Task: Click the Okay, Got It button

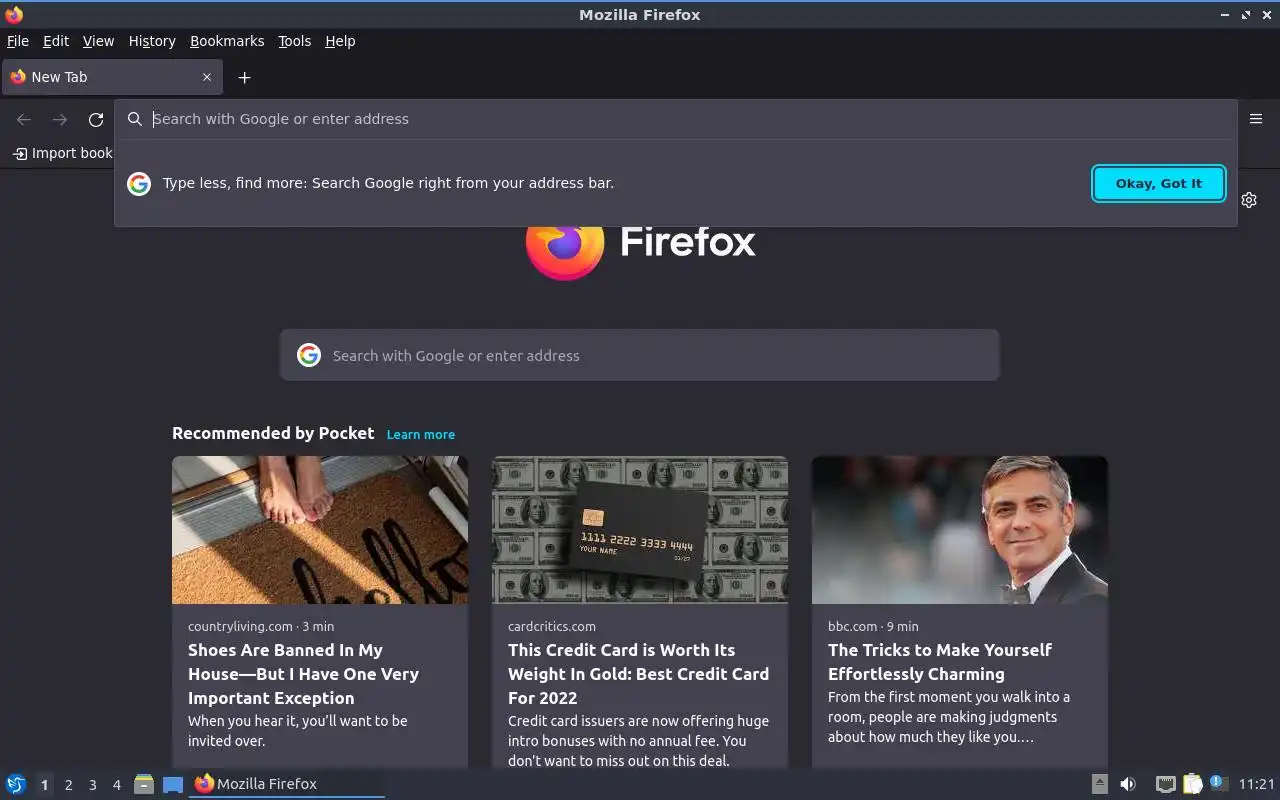Action: pos(1159,183)
